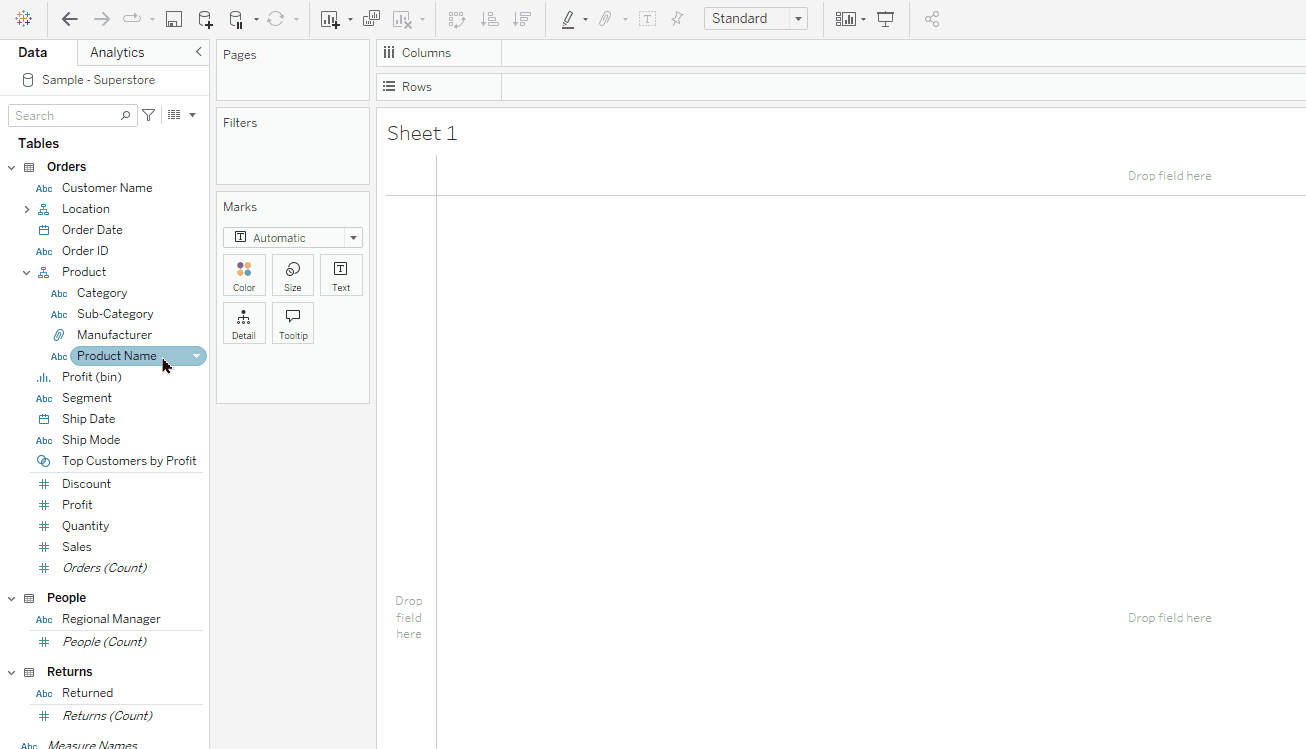Expand the Location hierarchy
1306x749 pixels.
click(x=27, y=209)
